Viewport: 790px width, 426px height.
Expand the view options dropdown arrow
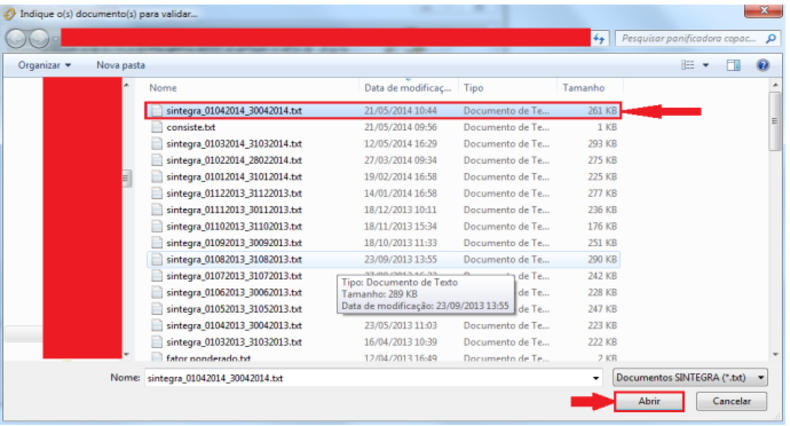tap(706, 65)
